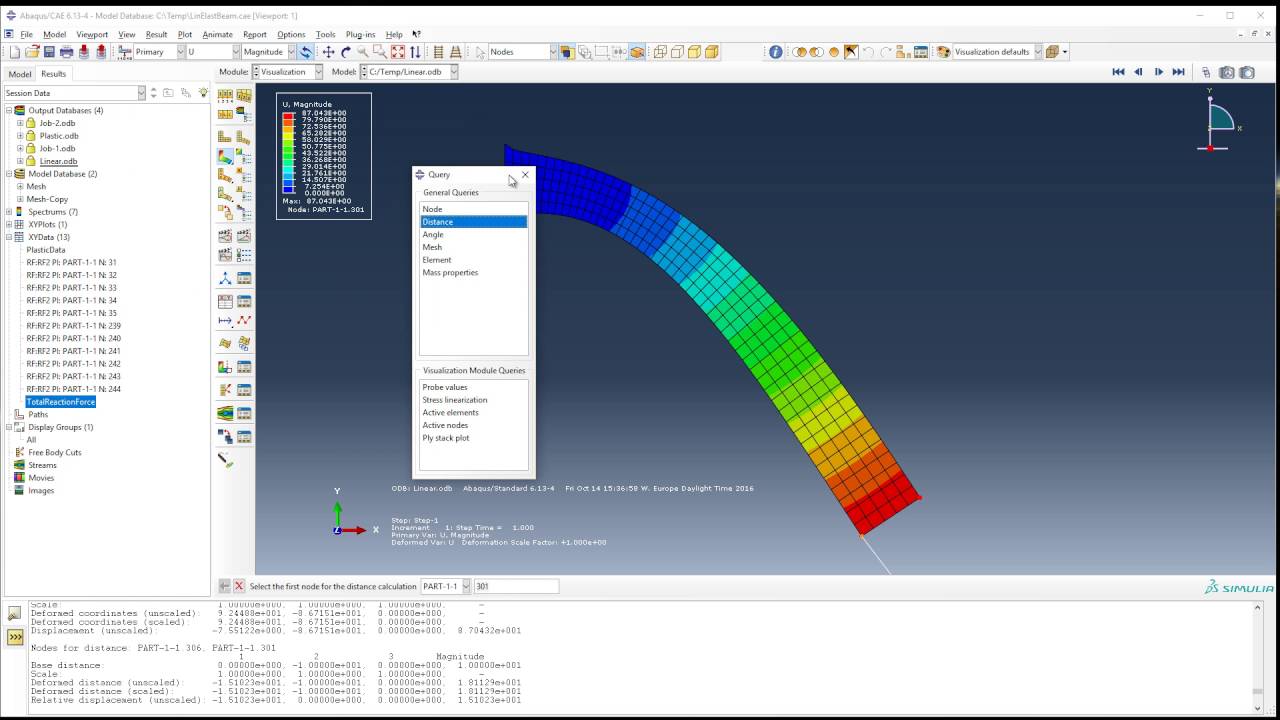The height and width of the screenshot is (720, 1280).
Task: Click the Create XY Data icon
Action: coord(225,301)
